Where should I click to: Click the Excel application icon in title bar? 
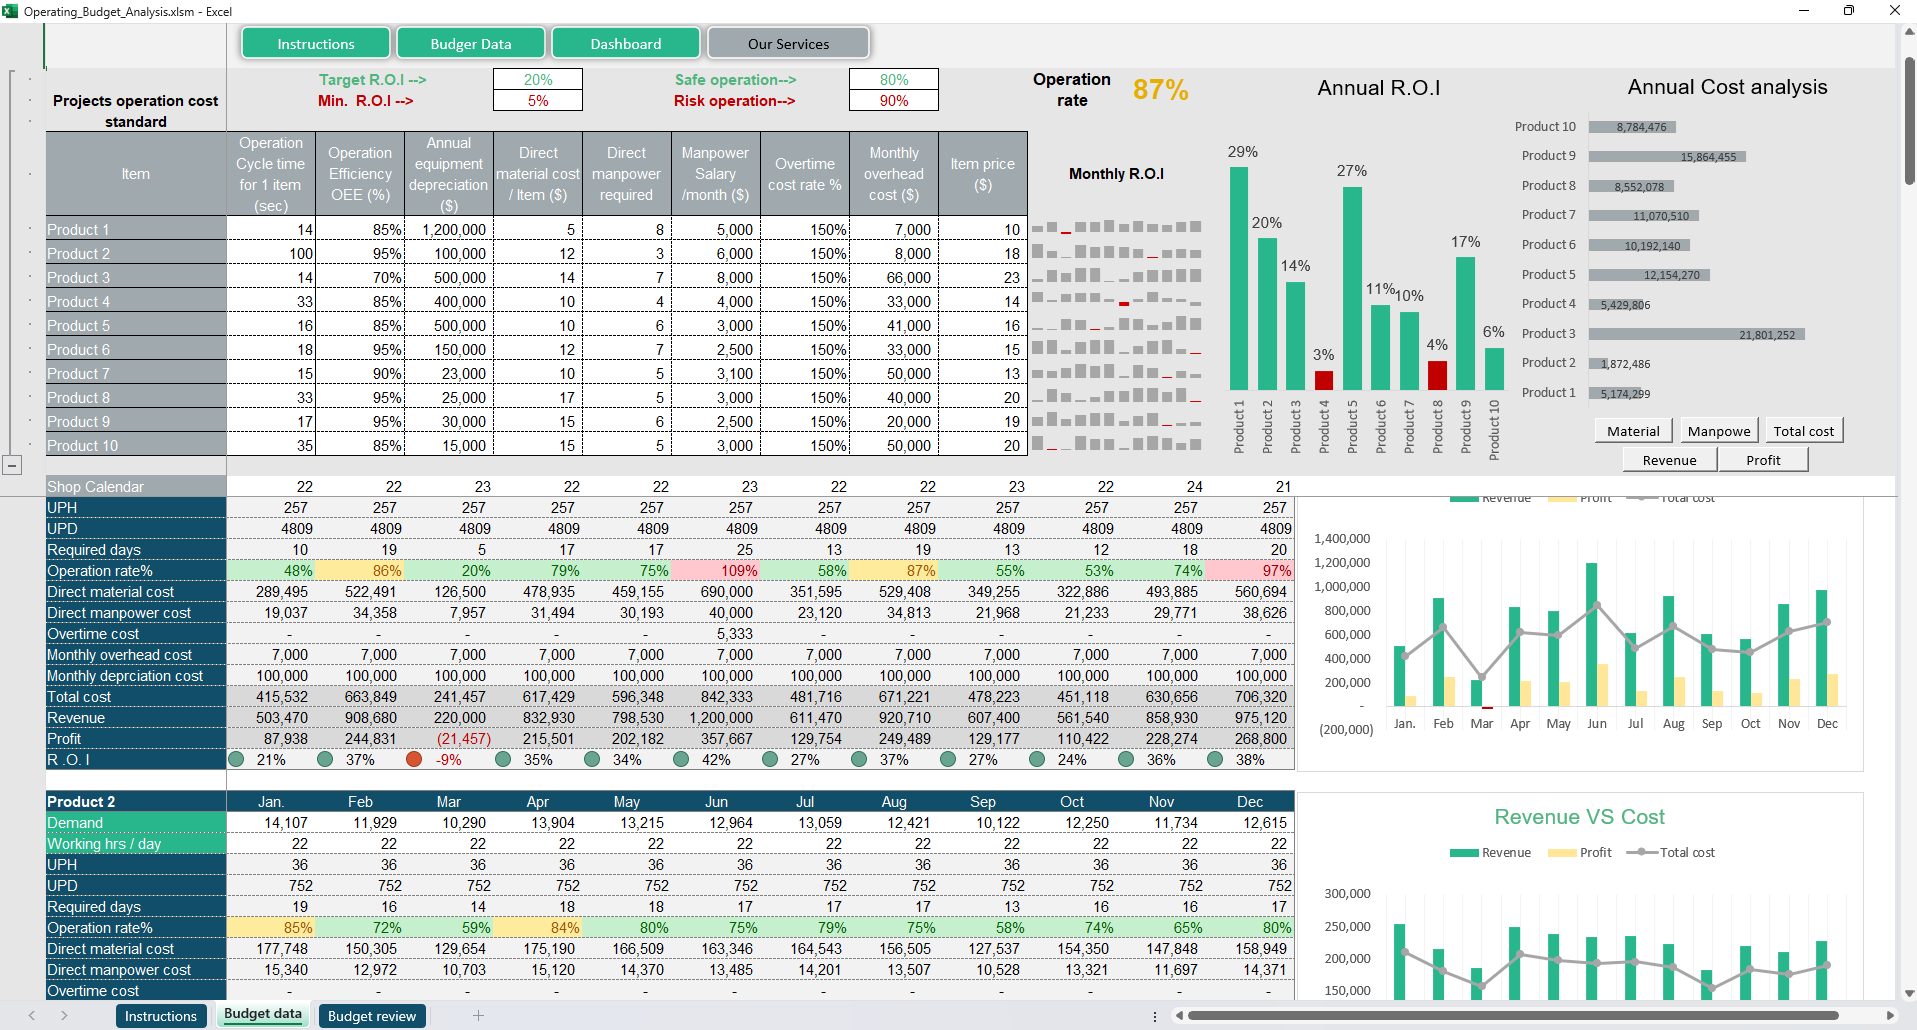coord(10,11)
